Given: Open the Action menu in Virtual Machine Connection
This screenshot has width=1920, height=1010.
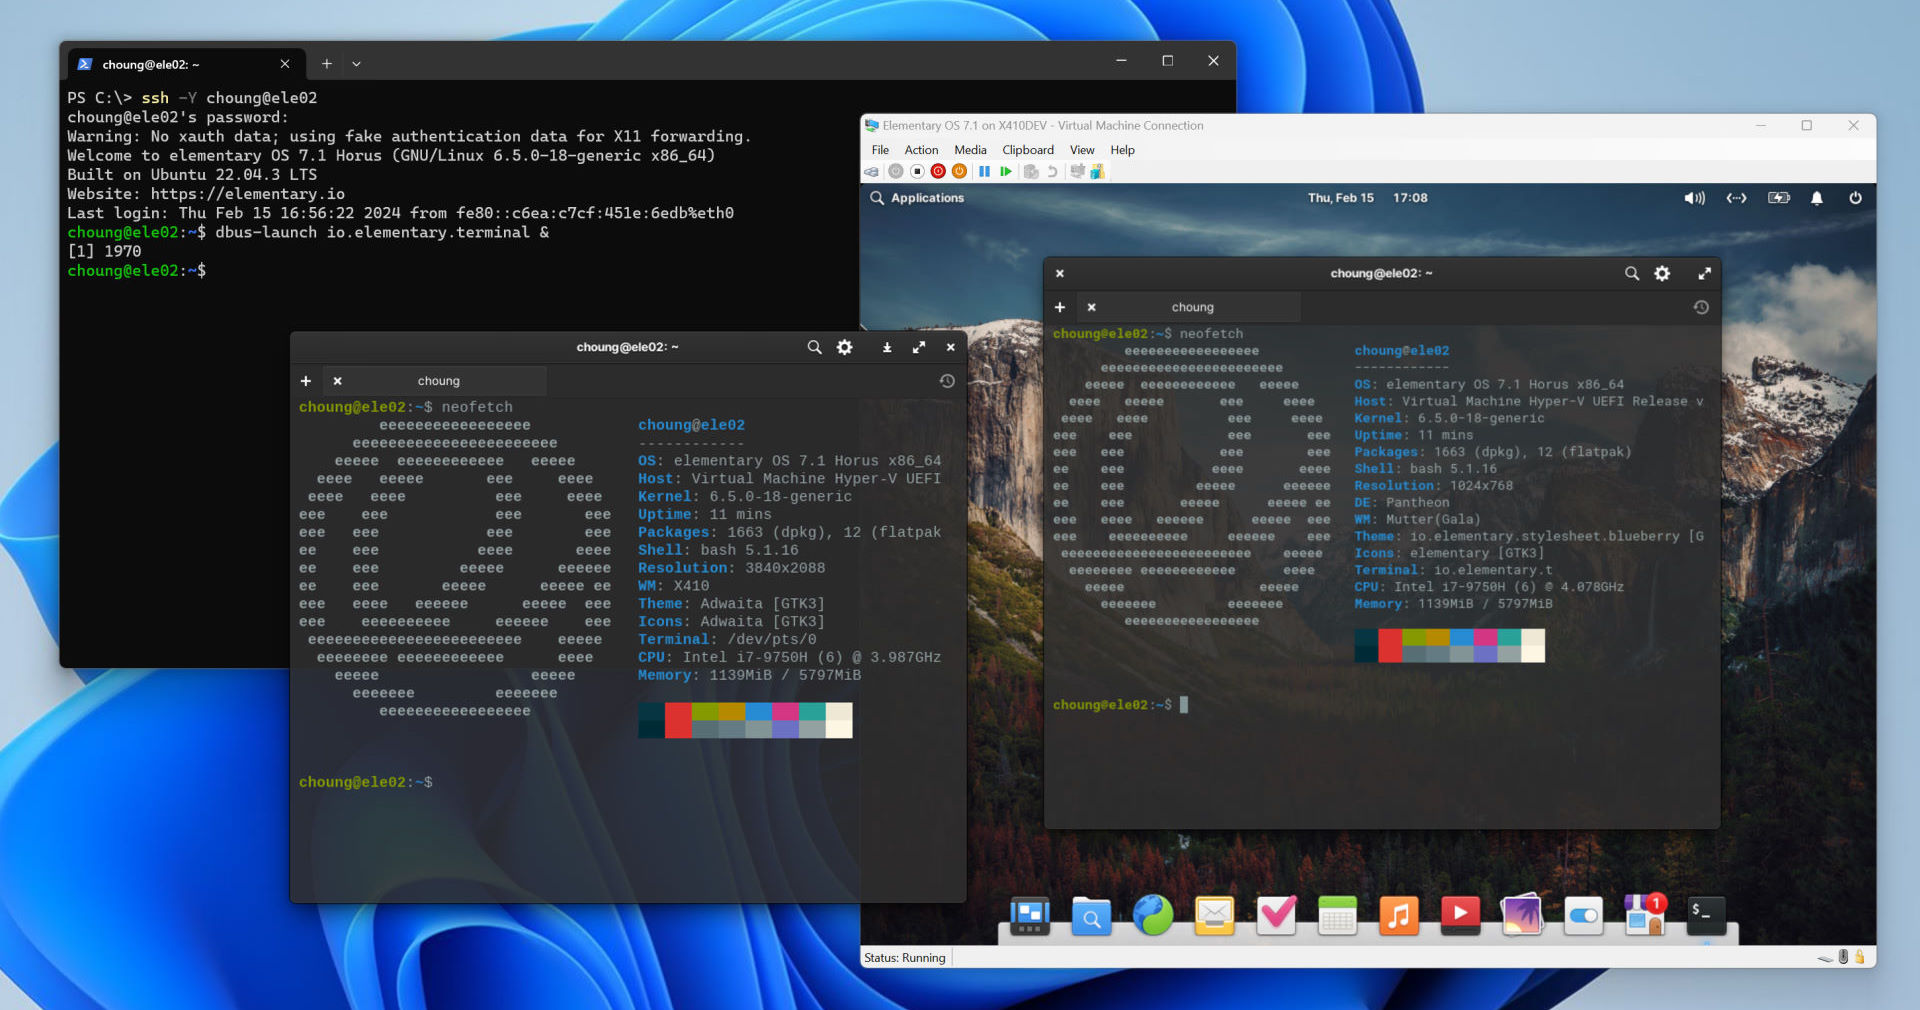Looking at the screenshot, I should pos(921,150).
